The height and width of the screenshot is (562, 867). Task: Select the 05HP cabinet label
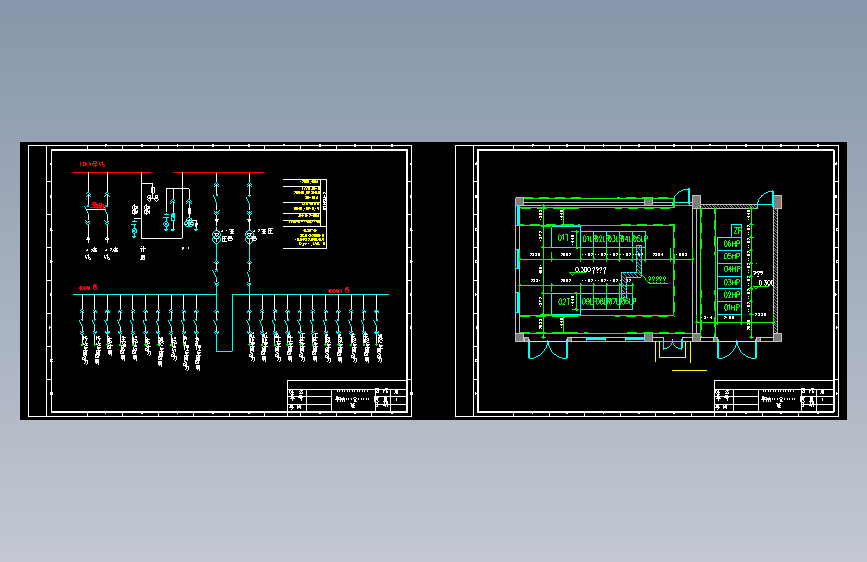point(732,256)
